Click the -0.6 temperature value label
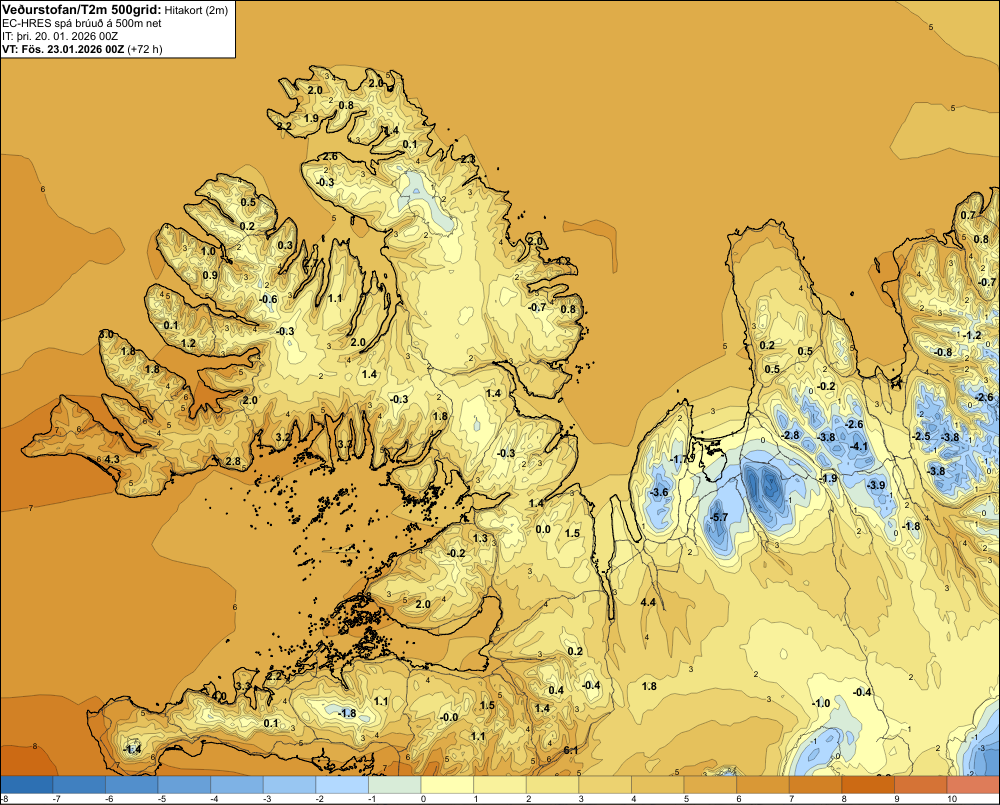 coord(268,299)
